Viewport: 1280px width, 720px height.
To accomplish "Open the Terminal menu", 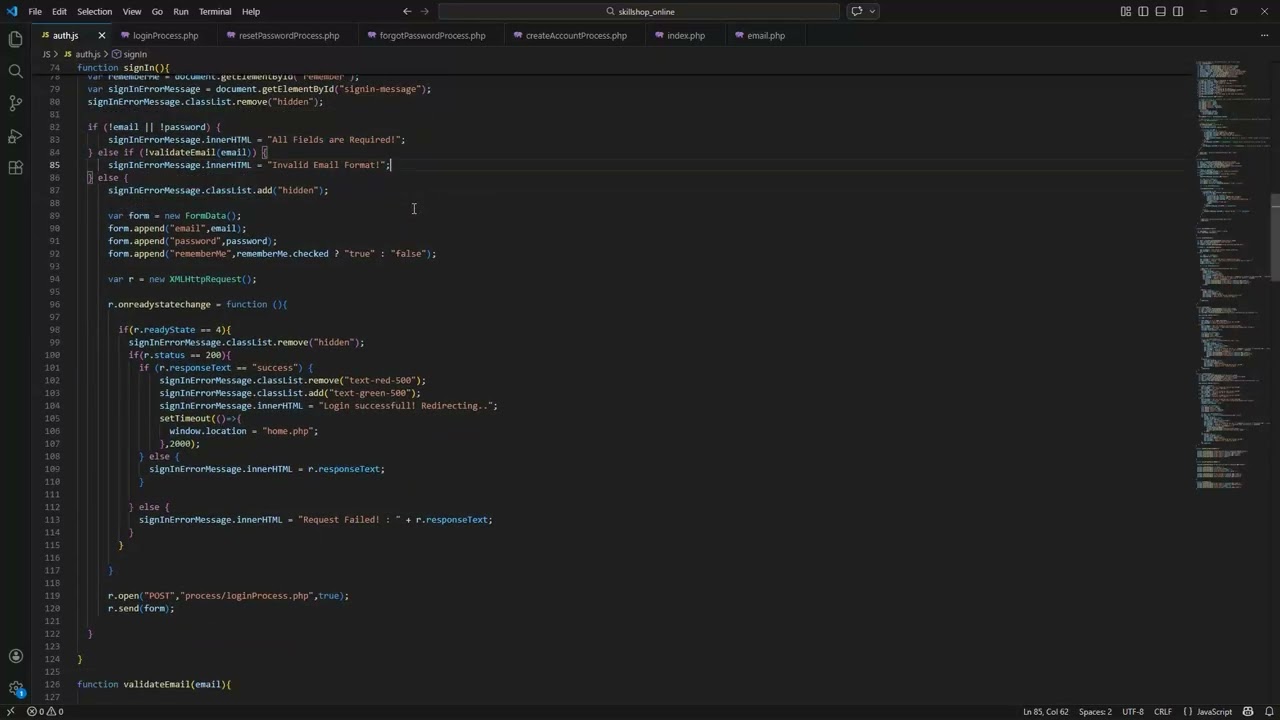I will (x=215, y=11).
